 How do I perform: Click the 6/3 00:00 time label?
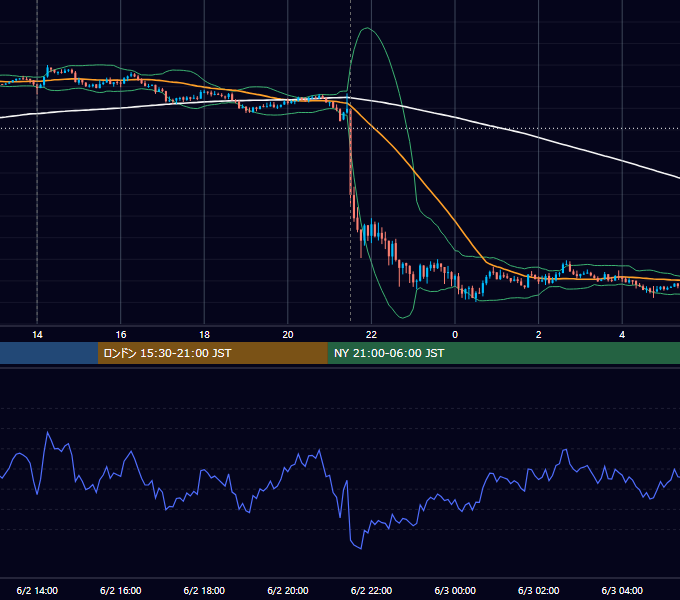click(x=455, y=590)
